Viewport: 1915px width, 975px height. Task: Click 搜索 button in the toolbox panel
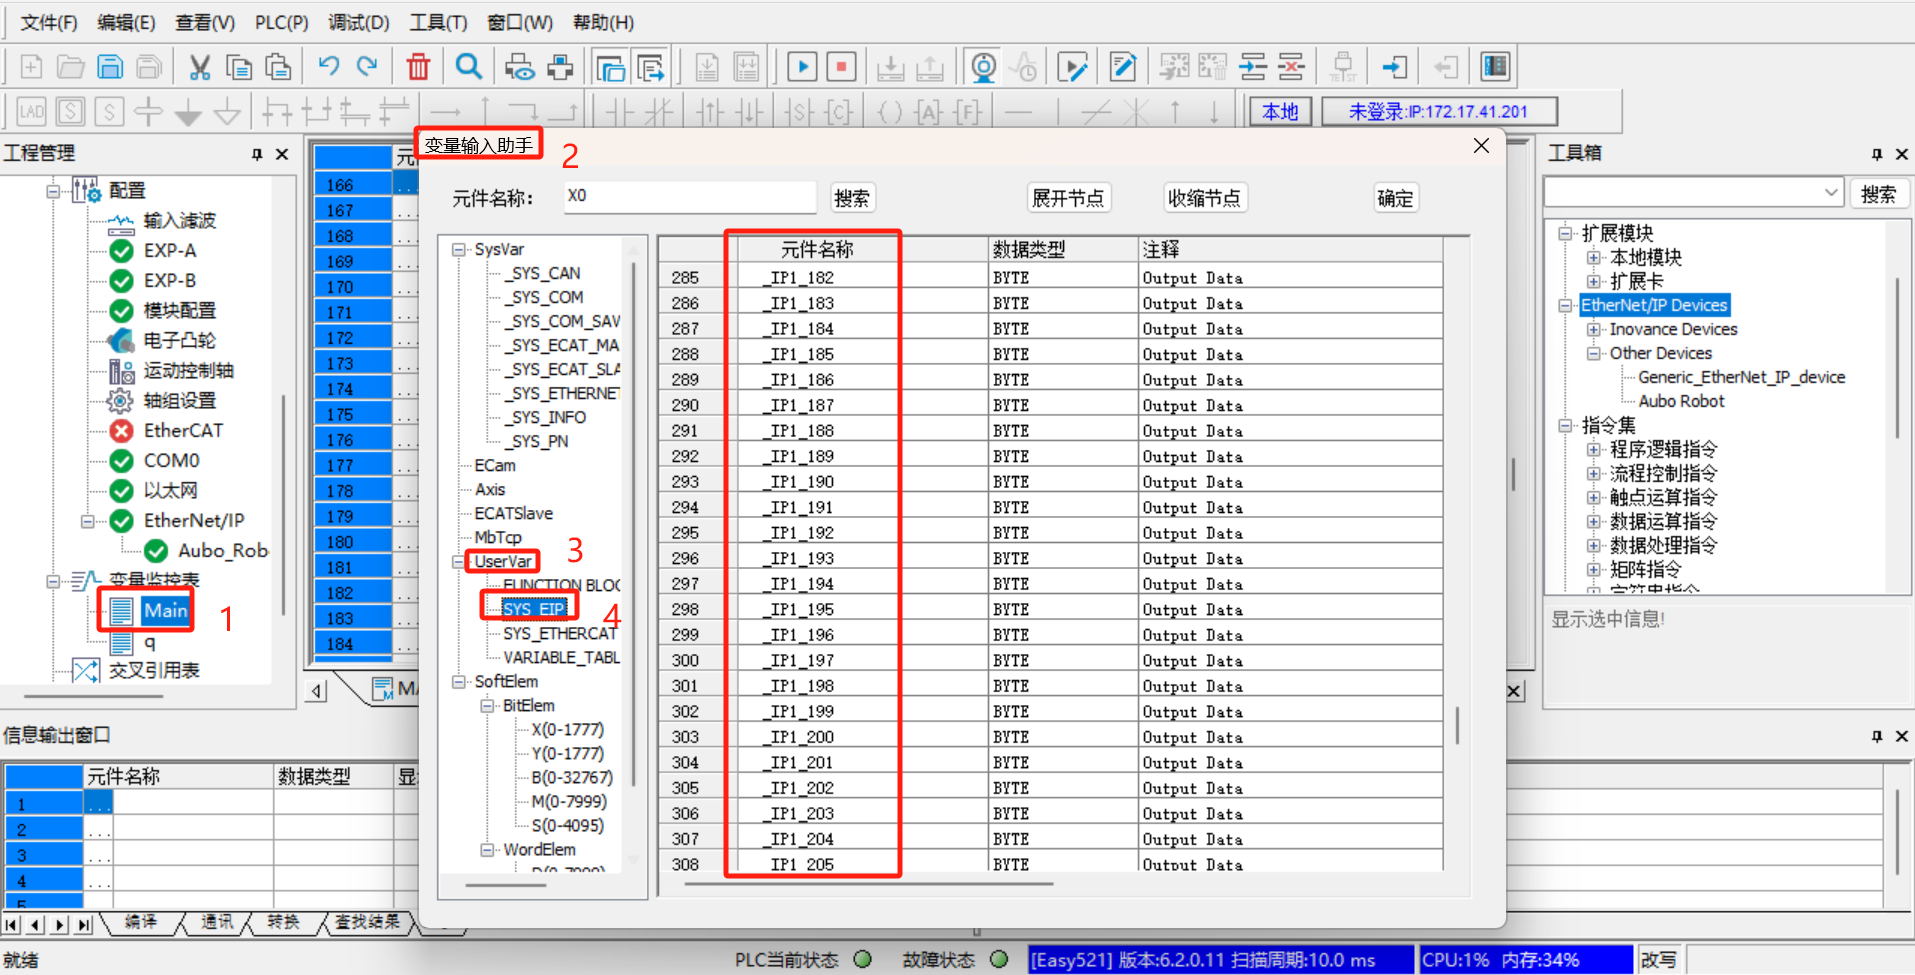click(x=1878, y=193)
